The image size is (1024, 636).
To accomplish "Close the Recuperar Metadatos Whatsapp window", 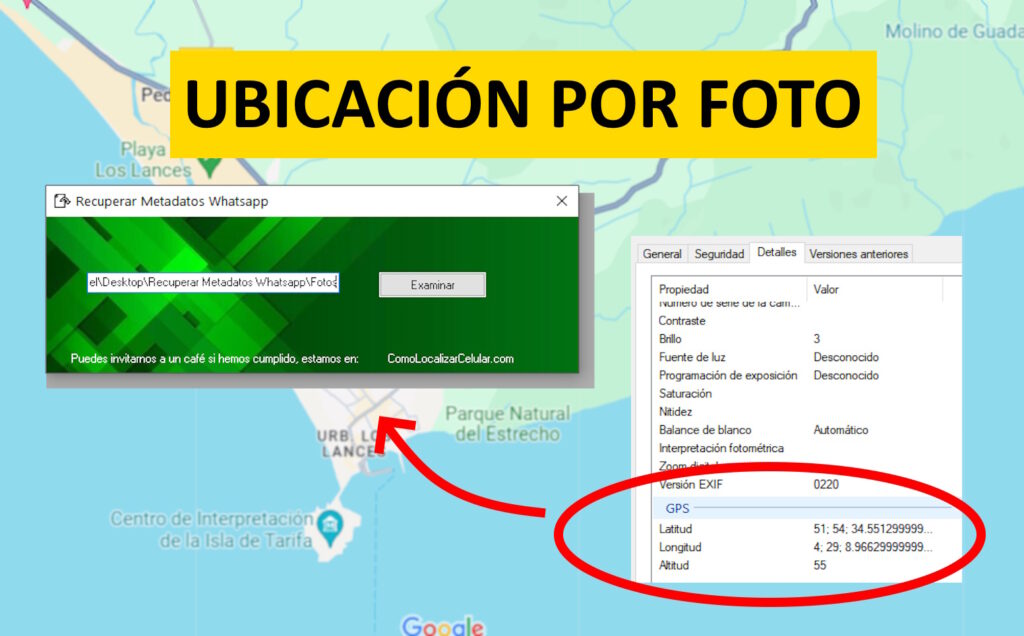I will point(561,201).
